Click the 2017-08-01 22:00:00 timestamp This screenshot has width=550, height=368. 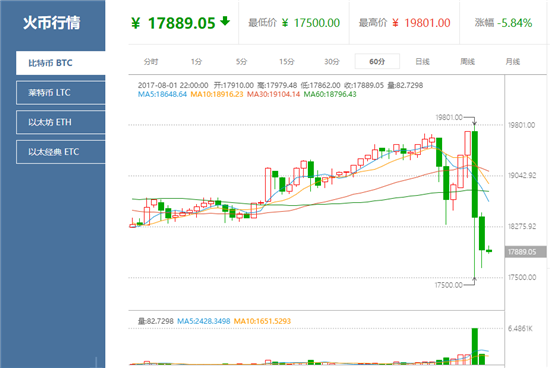173,85
